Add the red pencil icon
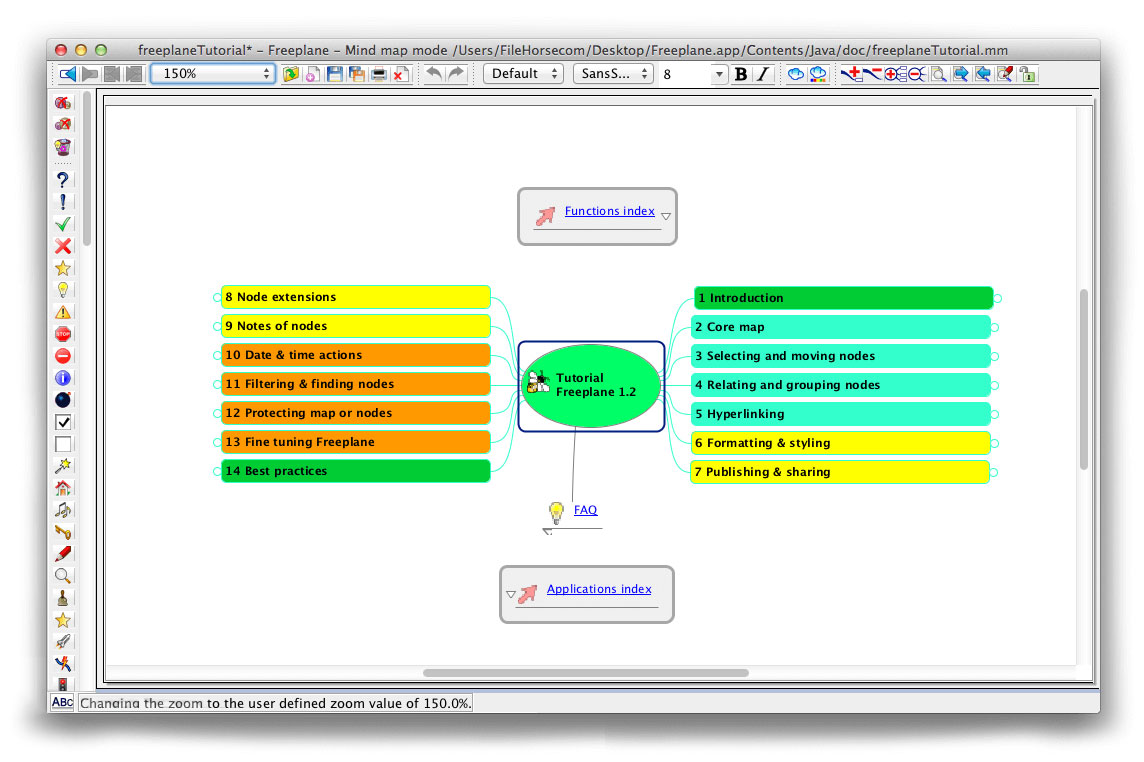 (63, 554)
